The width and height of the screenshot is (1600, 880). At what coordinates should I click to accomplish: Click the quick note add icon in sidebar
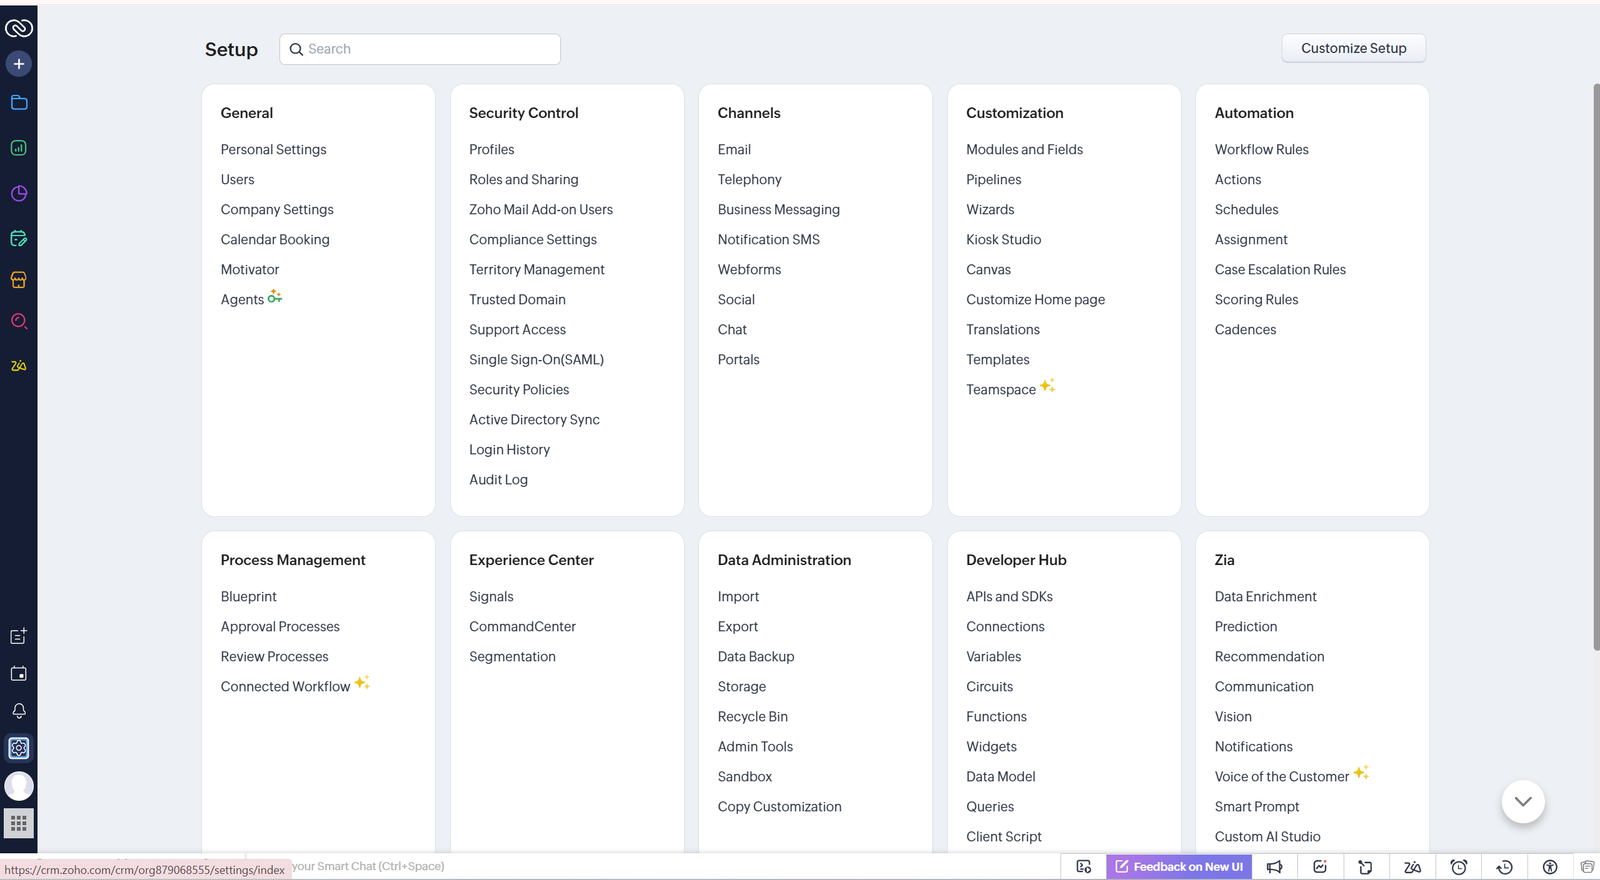click(19, 636)
